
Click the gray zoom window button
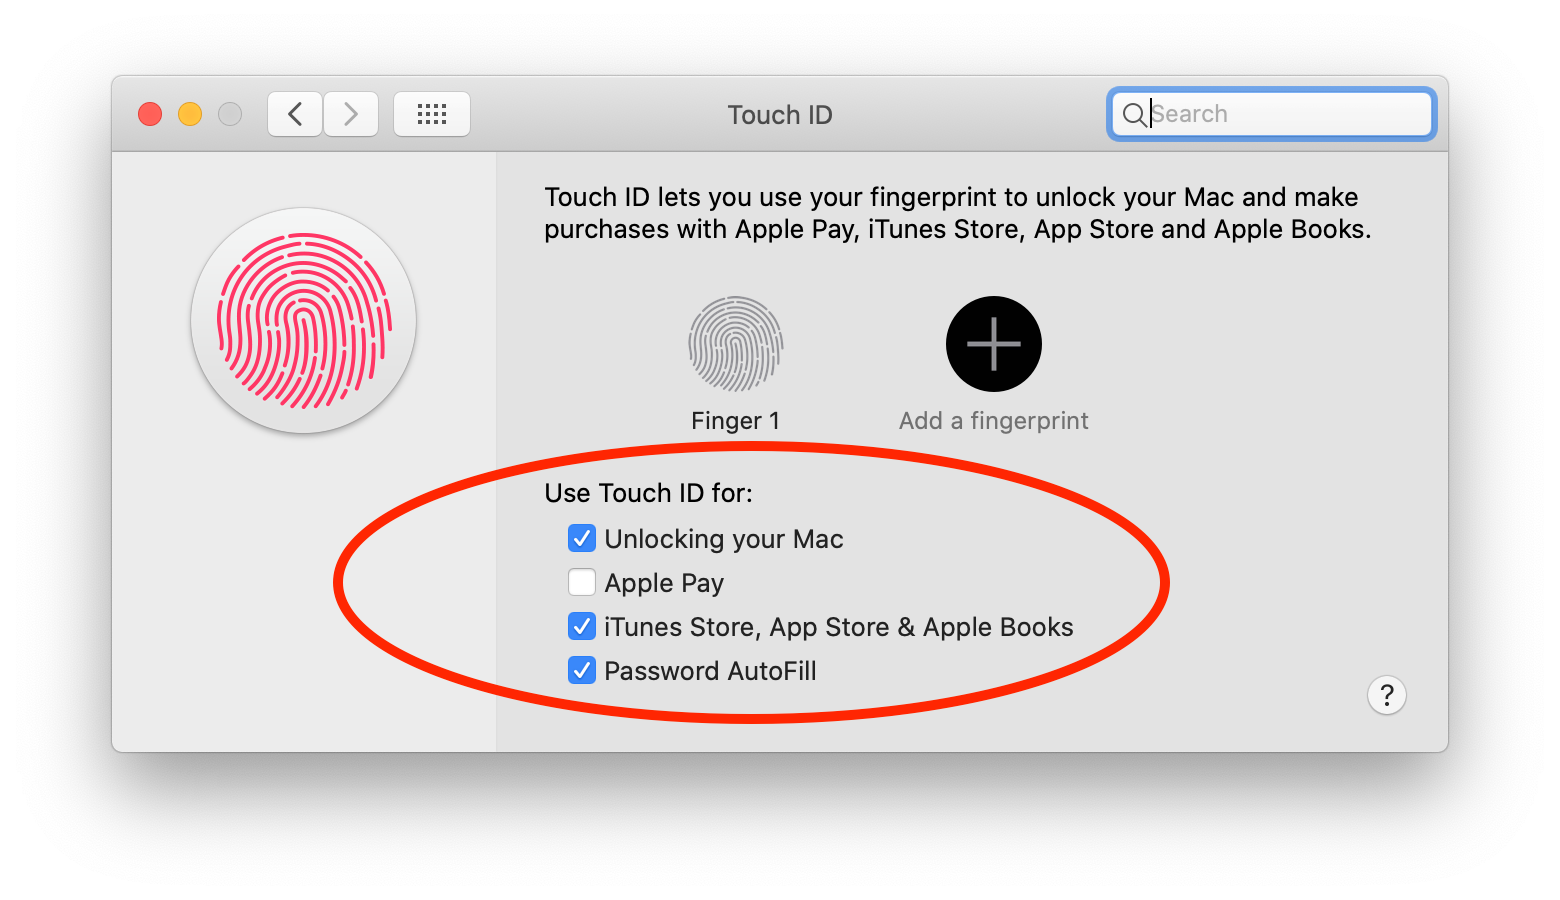pos(230,114)
